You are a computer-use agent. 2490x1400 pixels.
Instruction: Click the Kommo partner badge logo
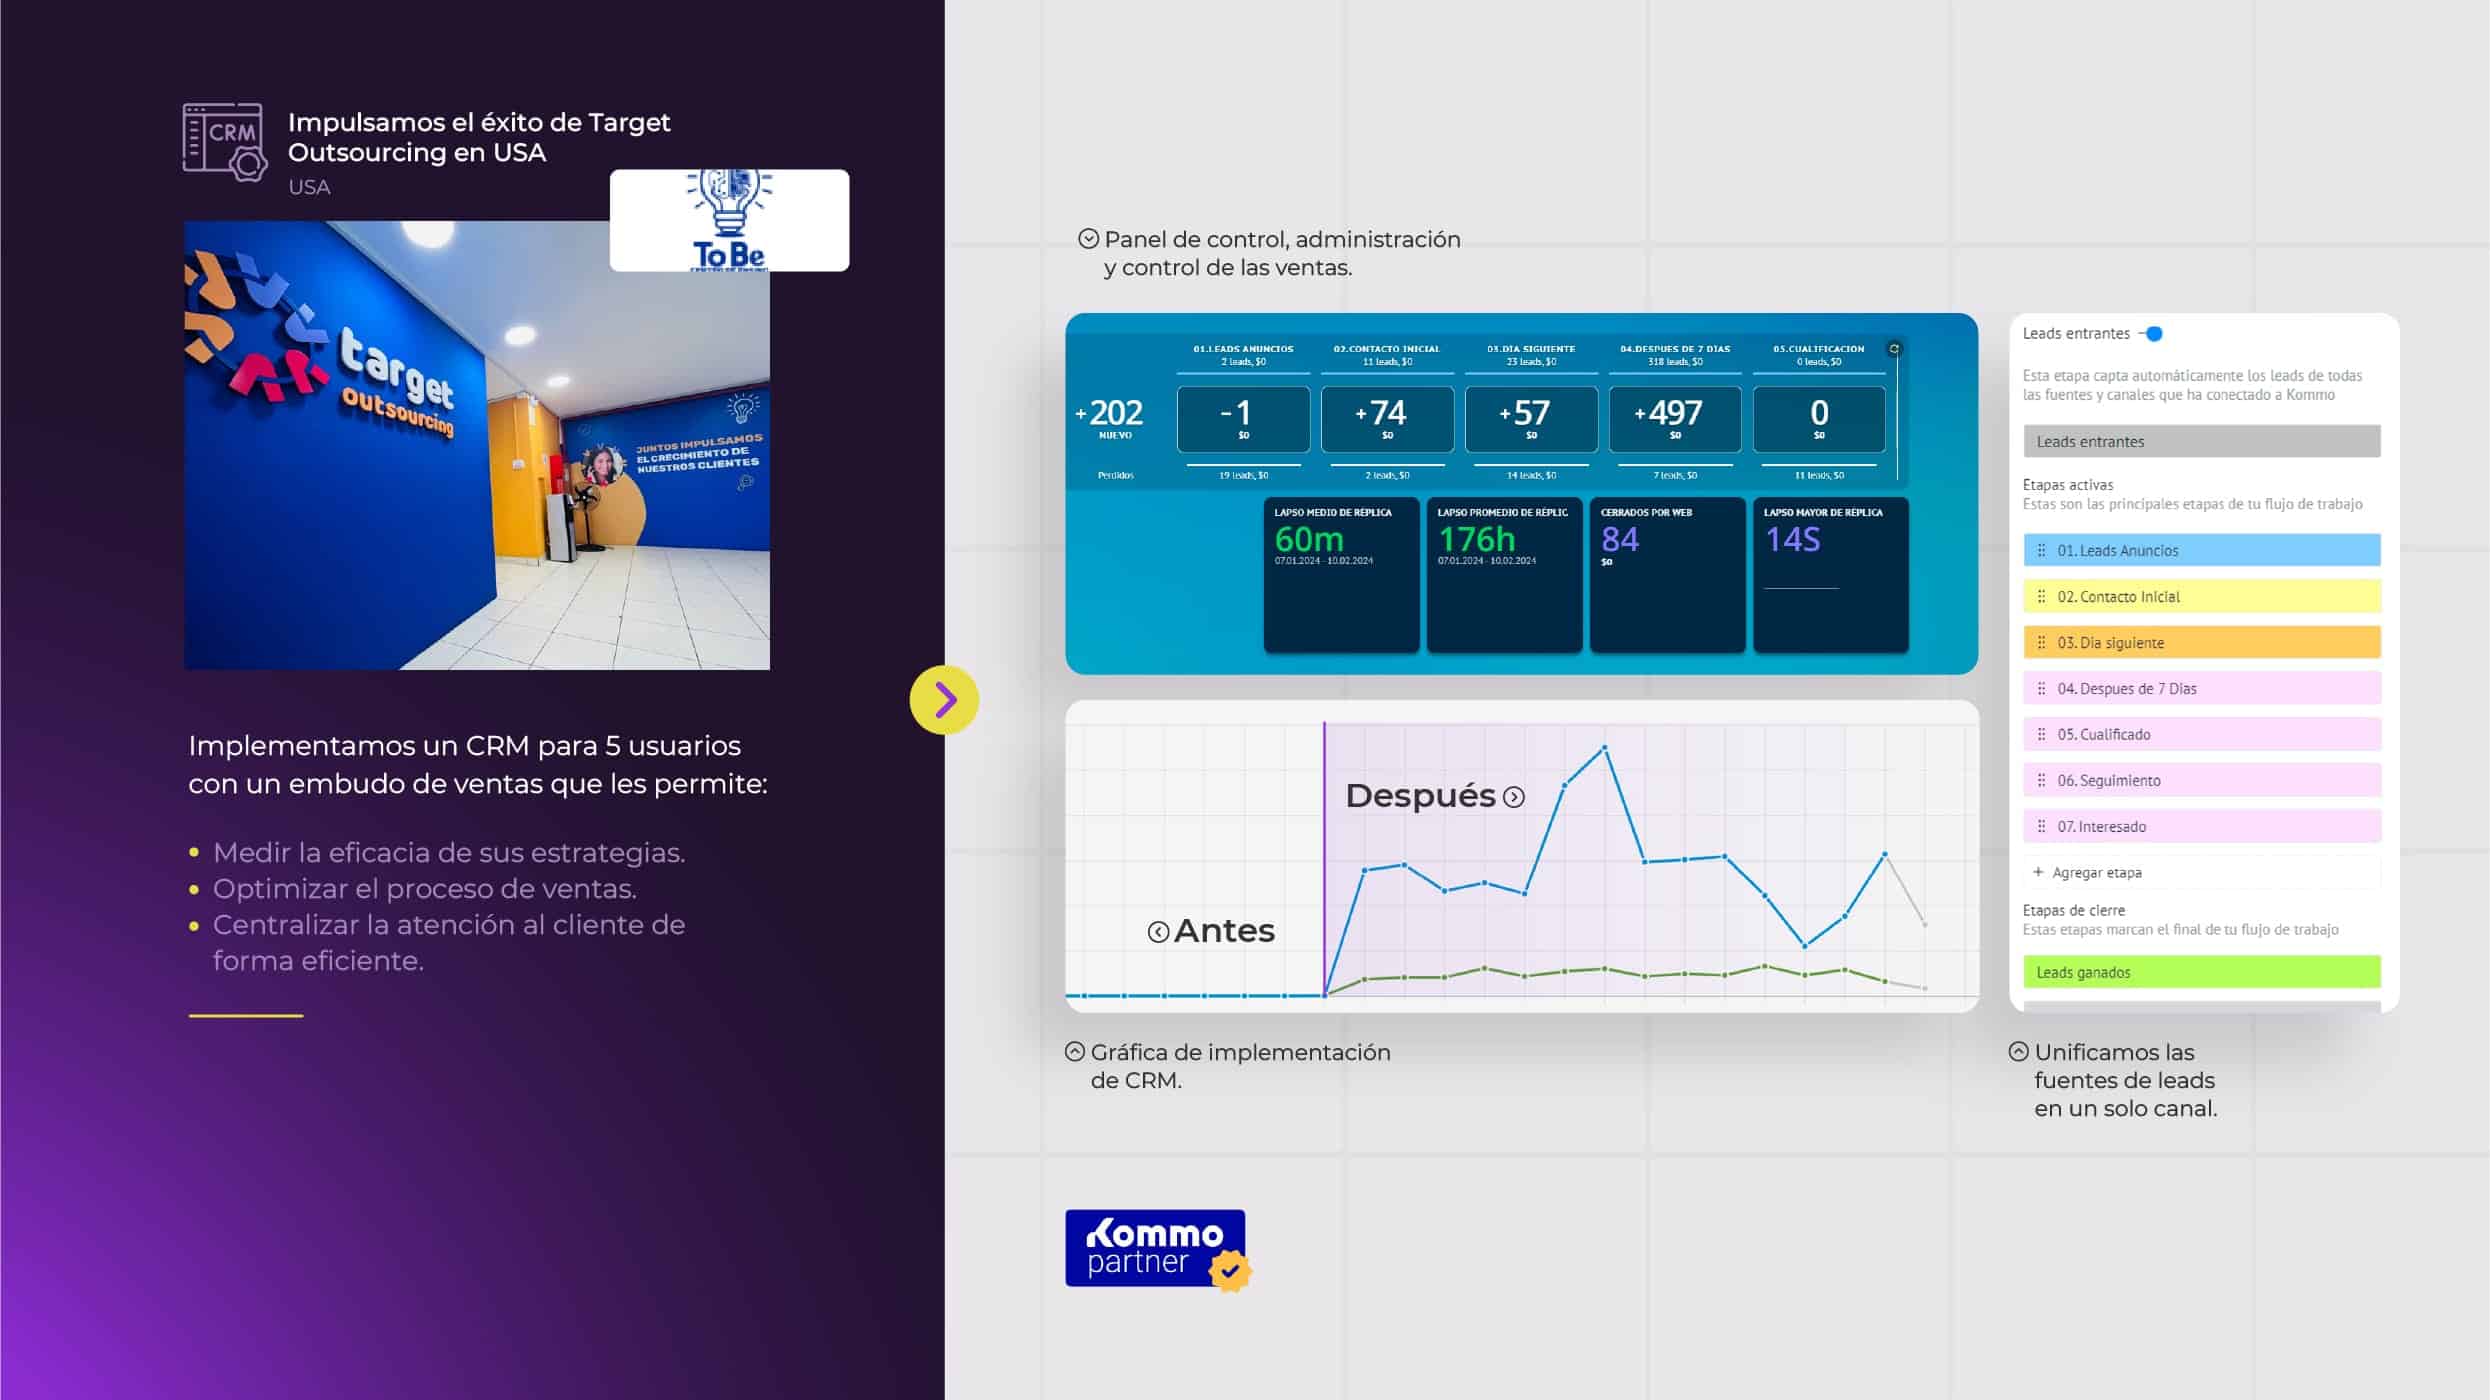click(1155, 1248)
